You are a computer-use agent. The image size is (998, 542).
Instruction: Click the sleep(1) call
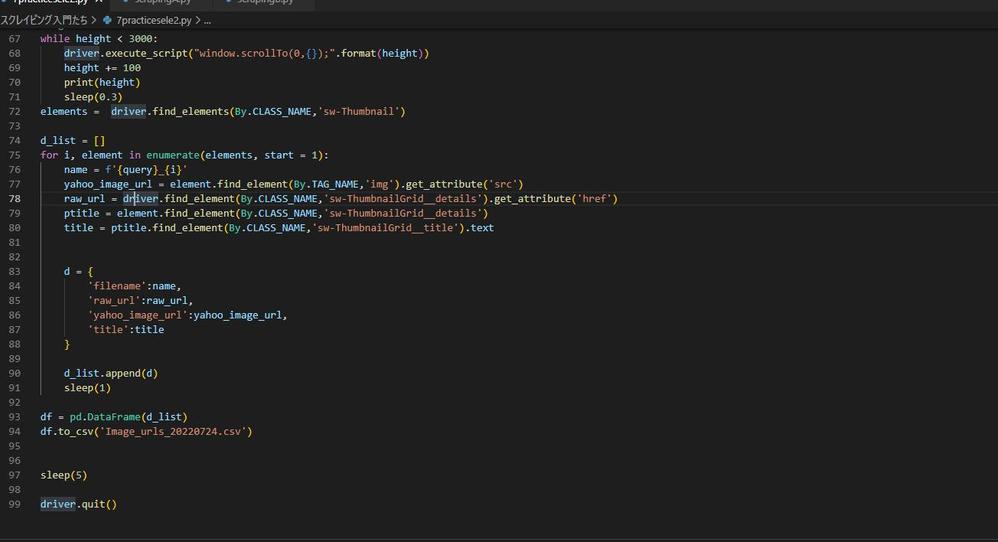click(x=87, y=388)
